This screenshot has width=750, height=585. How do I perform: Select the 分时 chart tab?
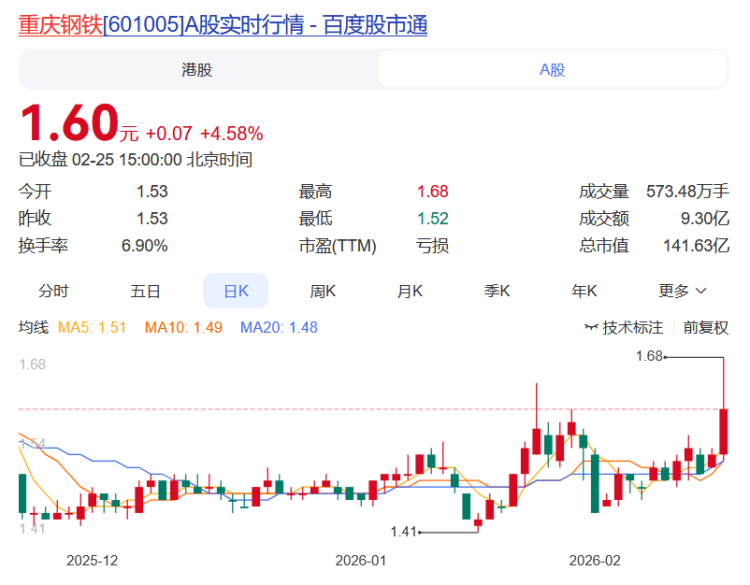point(54,291)
